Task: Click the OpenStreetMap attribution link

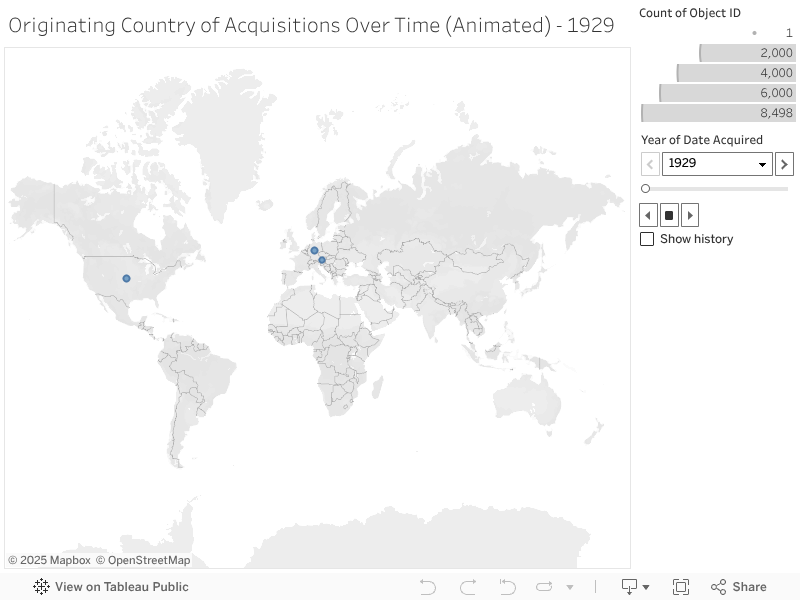Action: 143,560
